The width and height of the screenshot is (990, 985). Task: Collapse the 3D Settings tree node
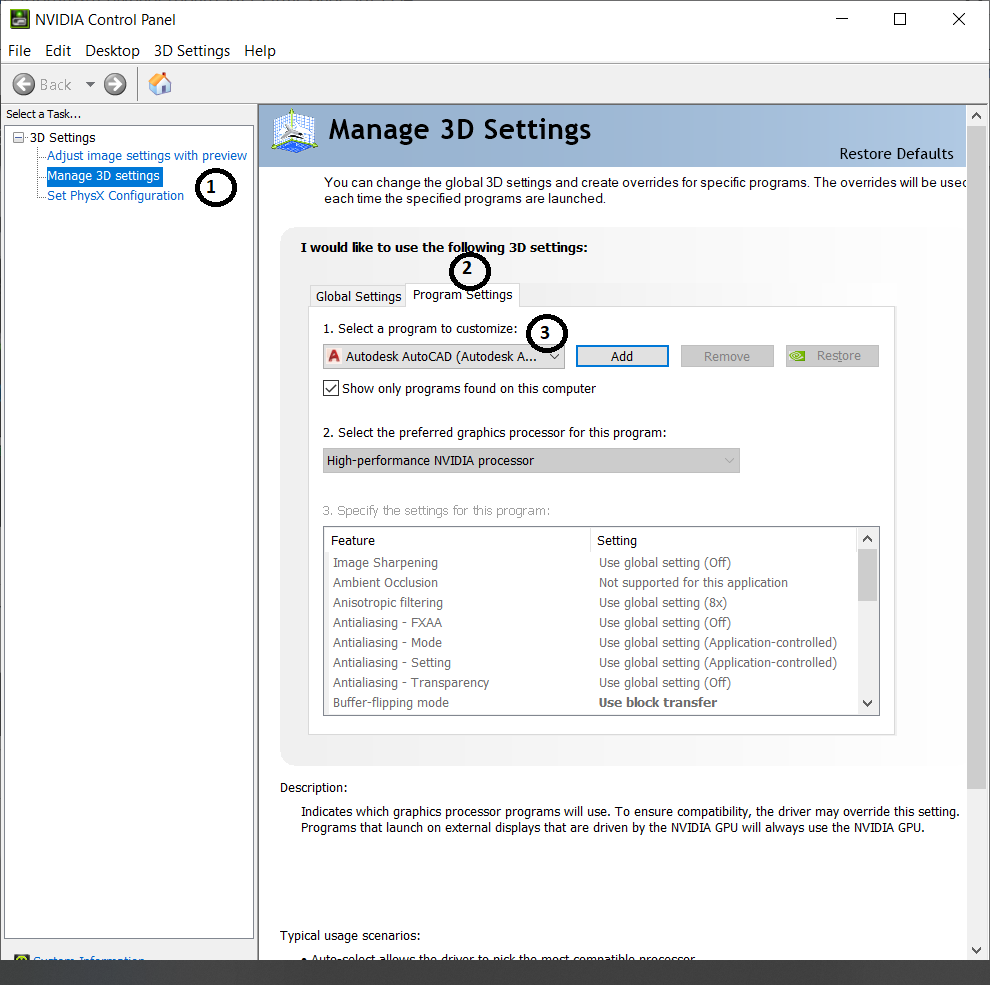click(19, 138)
